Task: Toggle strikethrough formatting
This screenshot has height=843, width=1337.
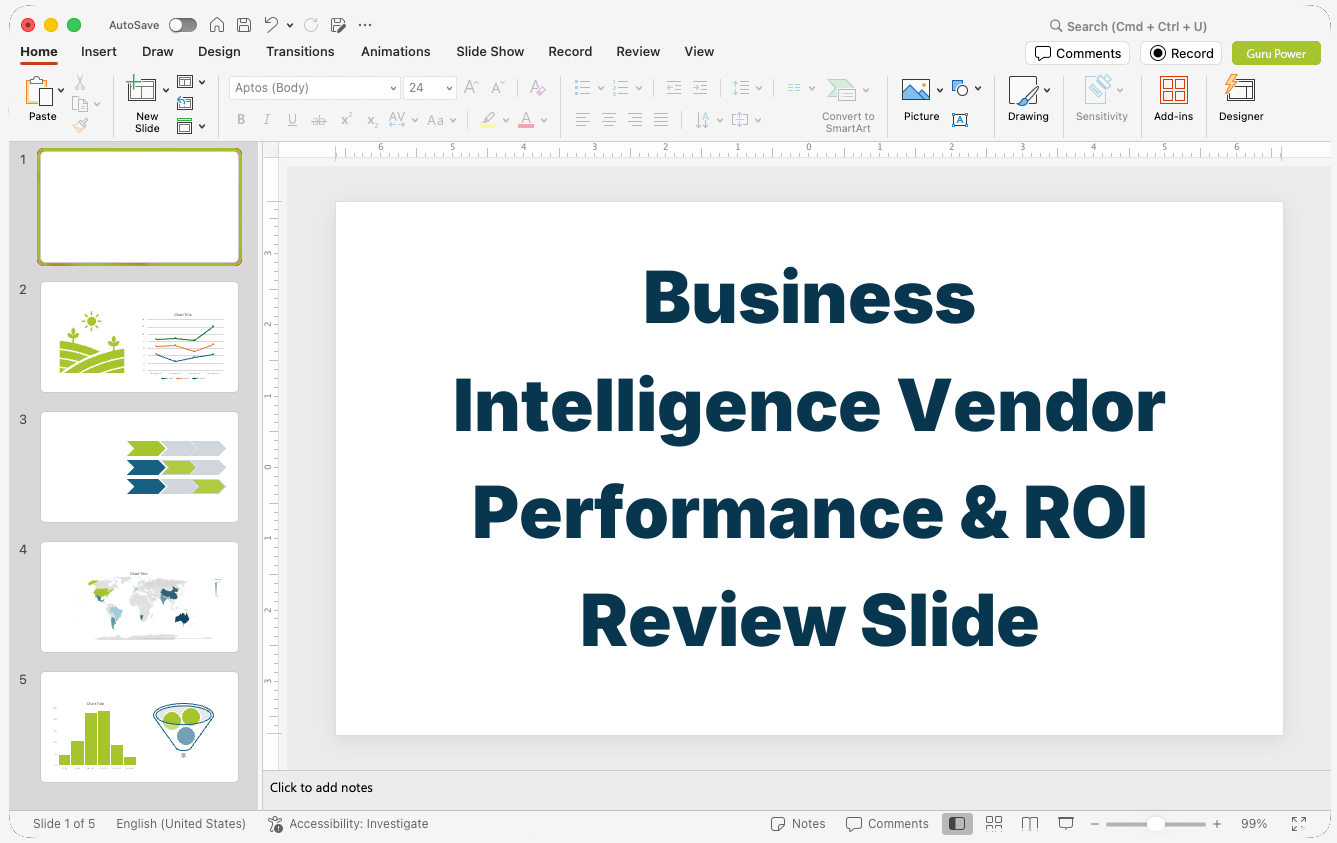Action: 319,120
